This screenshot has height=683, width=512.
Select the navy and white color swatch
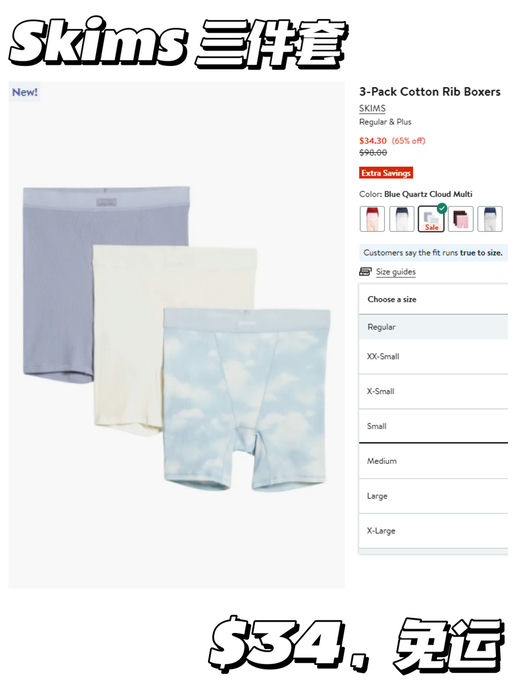click(x=401, y=219)
